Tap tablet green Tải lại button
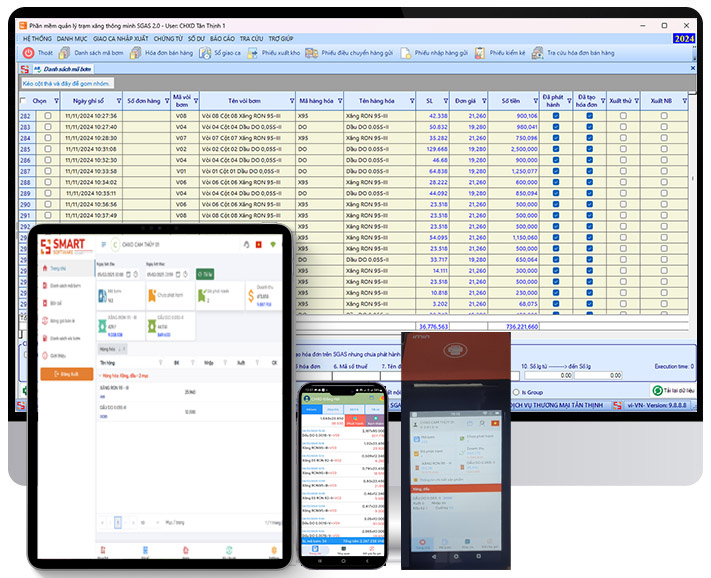 (x=205, y=274)
